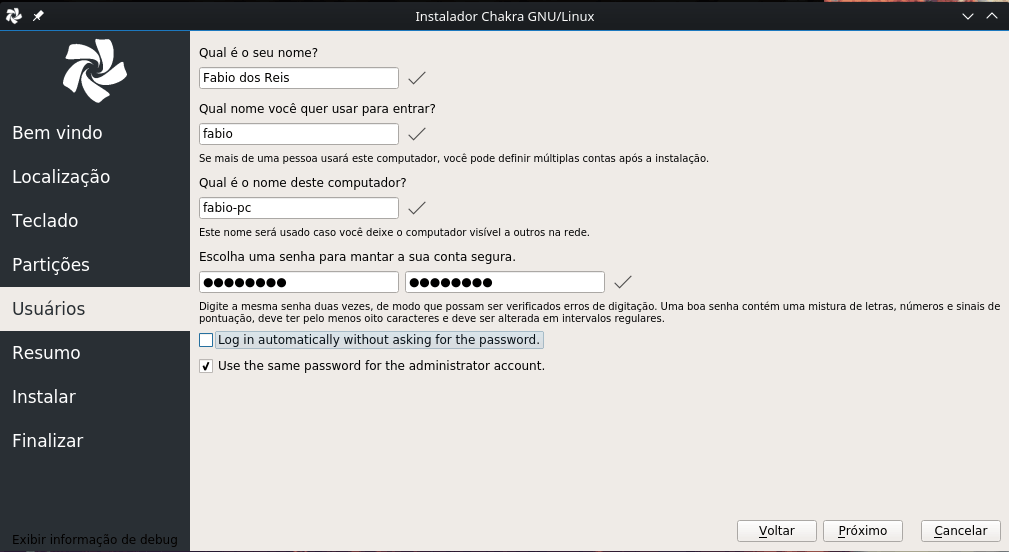Switch to the Partições step
Screen dimensions: 1009x552
click(x=51, y=265)
